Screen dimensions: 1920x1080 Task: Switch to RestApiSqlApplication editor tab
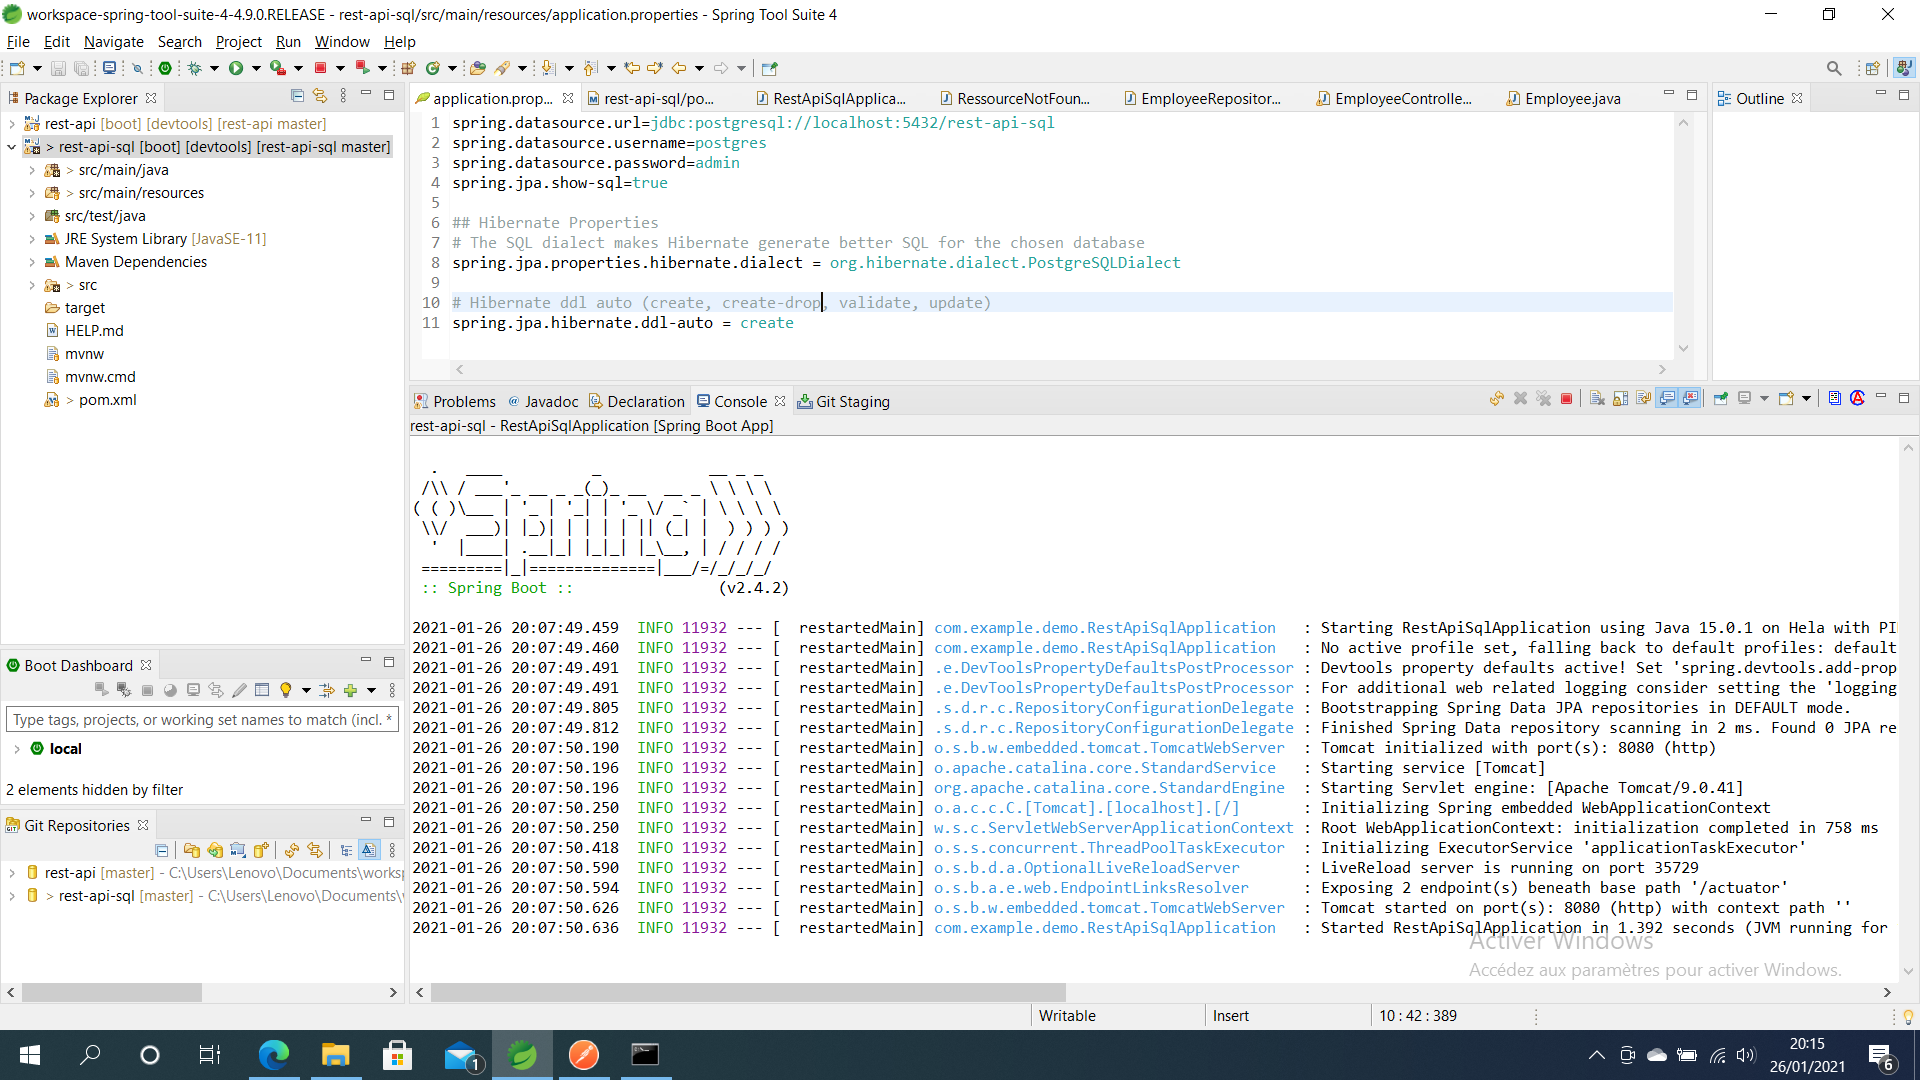point(830,98)
